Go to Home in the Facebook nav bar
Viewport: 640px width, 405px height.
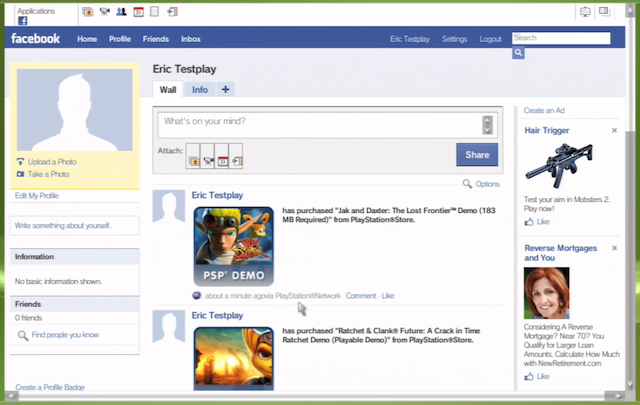(87, 39)
